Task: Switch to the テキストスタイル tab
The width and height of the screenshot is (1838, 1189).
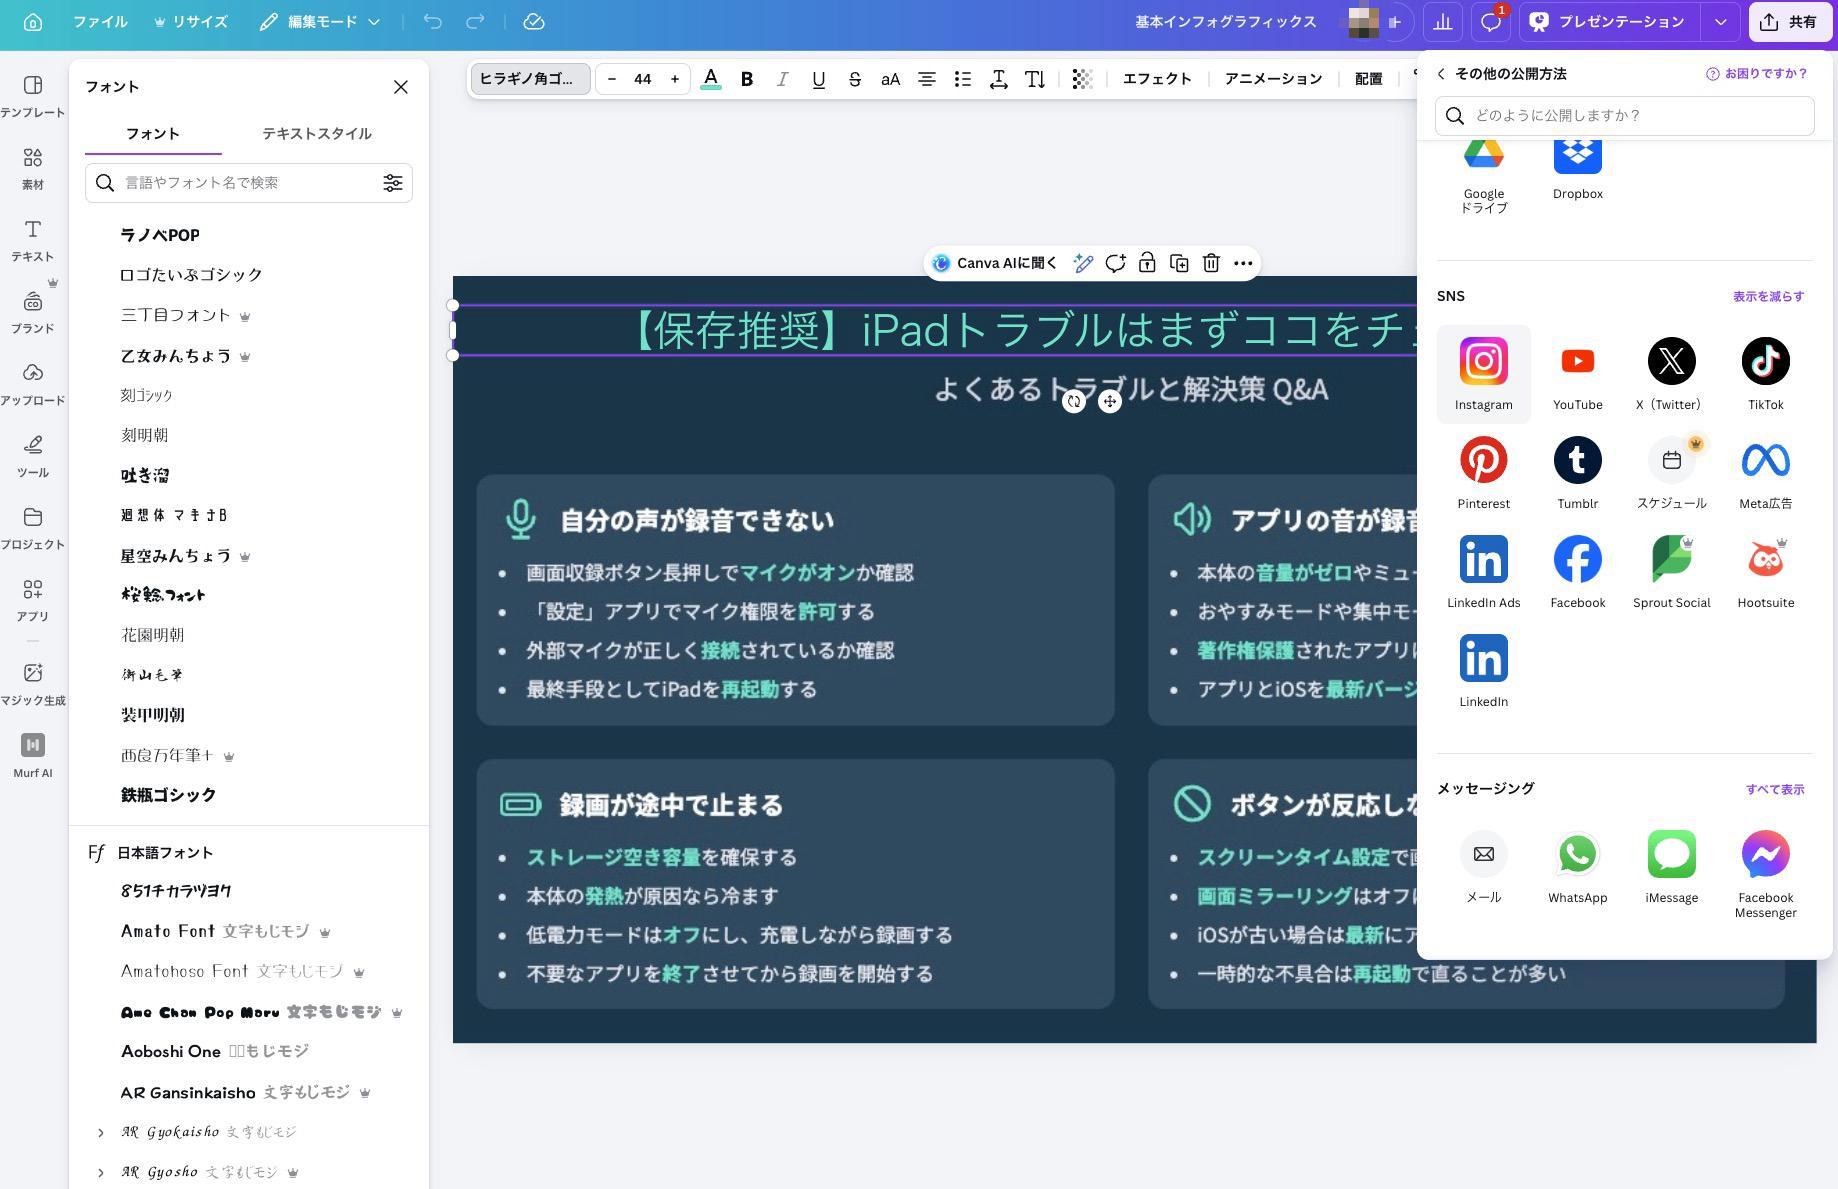Action: 316,133
